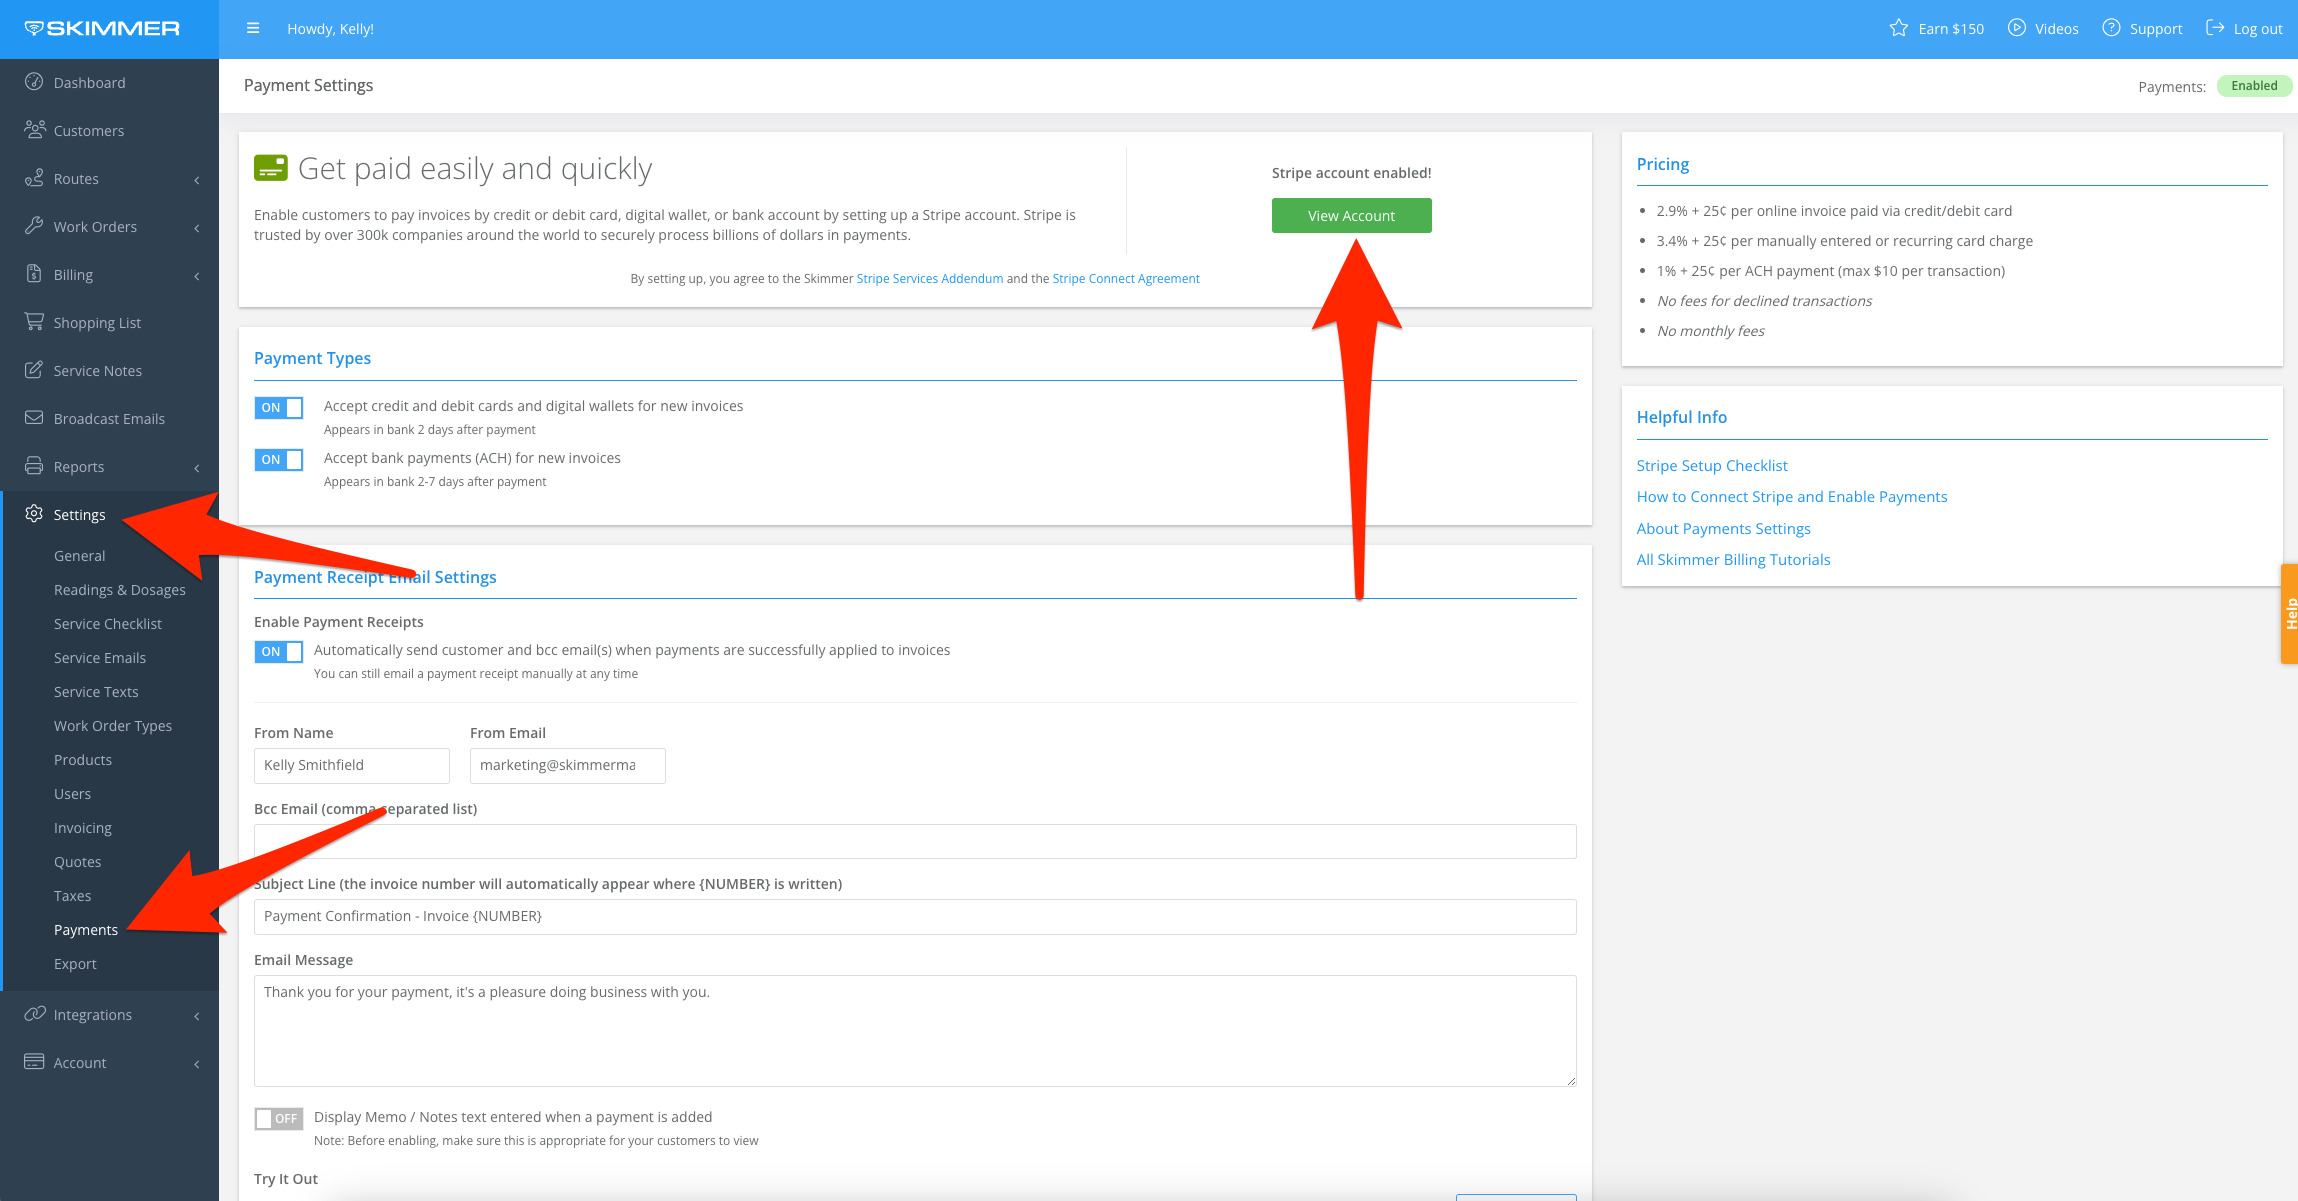This screenshot has width=2298, height=1201.
Task: Click the Shopping List cart icon
Action: pos(34,322)
